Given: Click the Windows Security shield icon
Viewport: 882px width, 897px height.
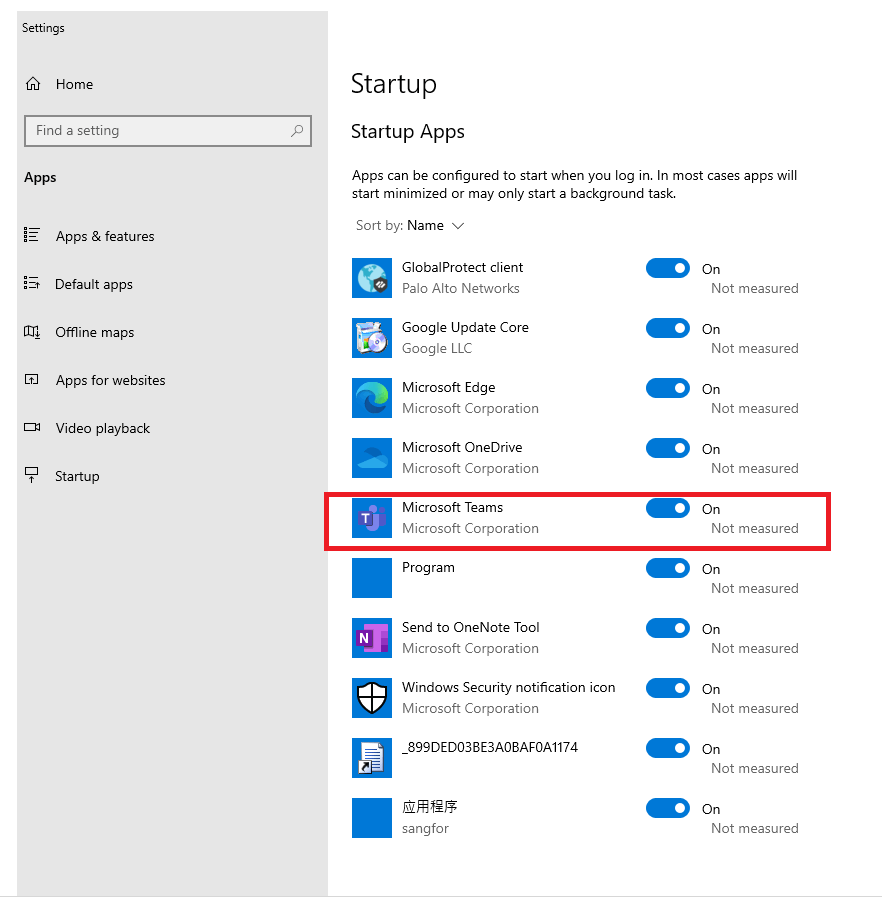Looking at the screenshot, I should click(x=372, y=698).
